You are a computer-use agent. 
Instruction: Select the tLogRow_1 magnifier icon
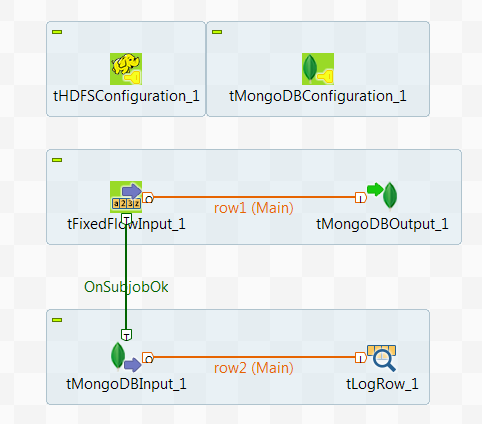[x=382, y=358]
